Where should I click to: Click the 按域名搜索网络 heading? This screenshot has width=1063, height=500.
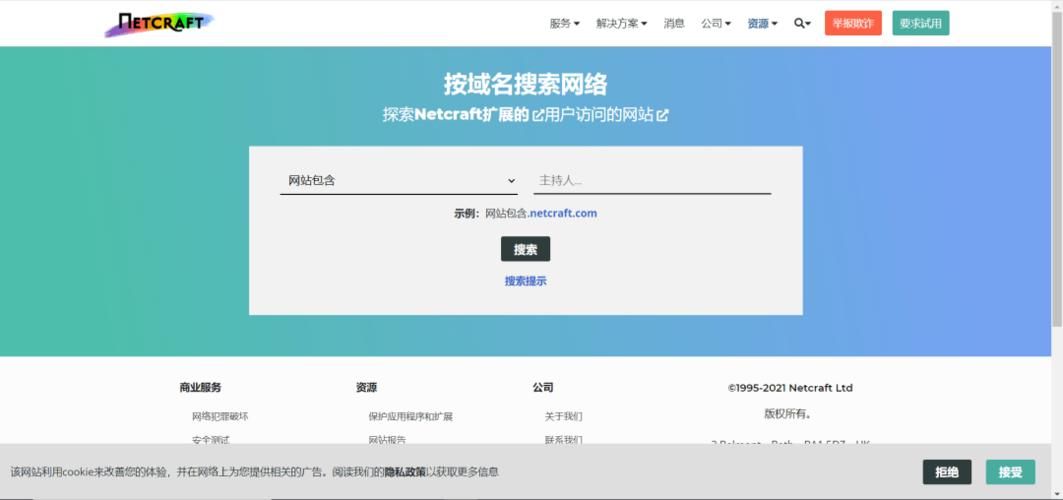click(525, 84)
